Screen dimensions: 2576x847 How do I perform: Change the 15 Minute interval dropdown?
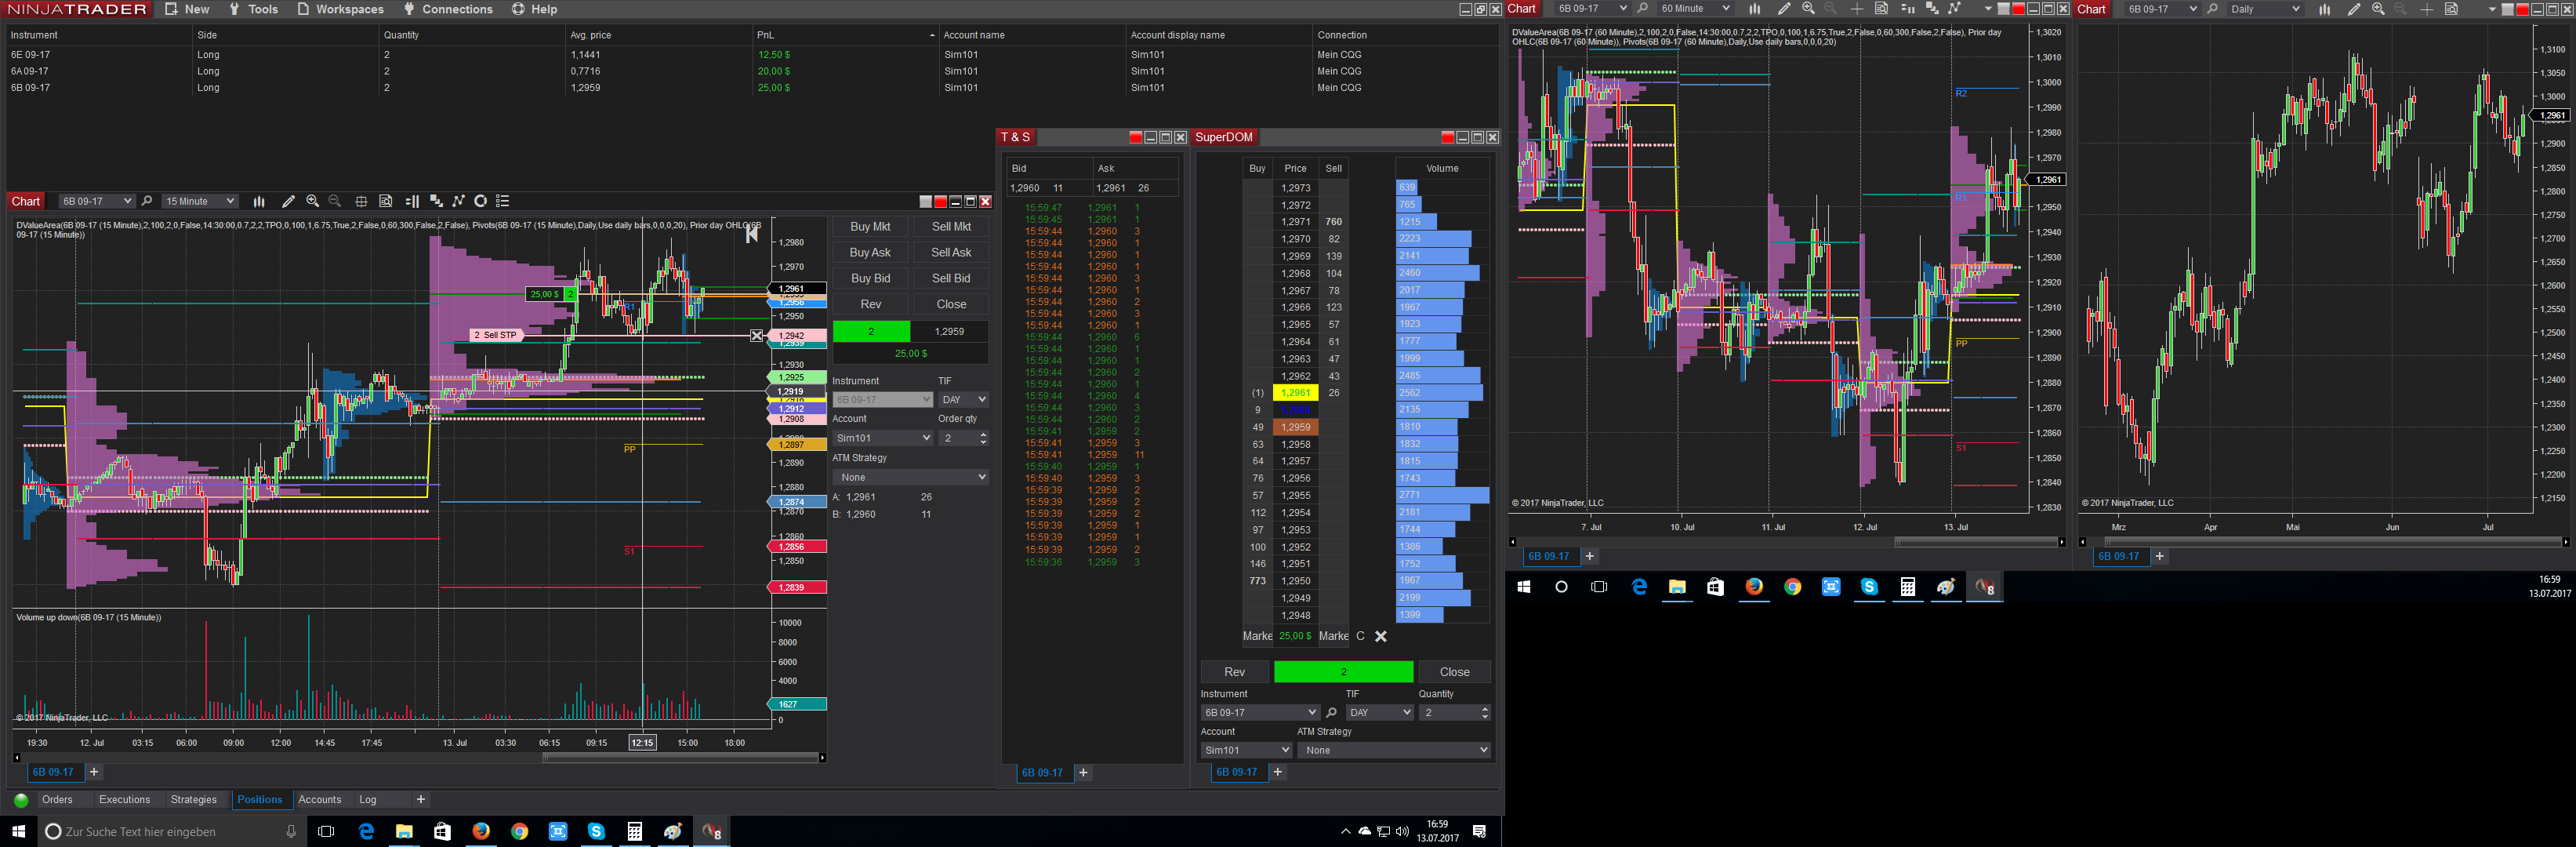click(200, 201)
